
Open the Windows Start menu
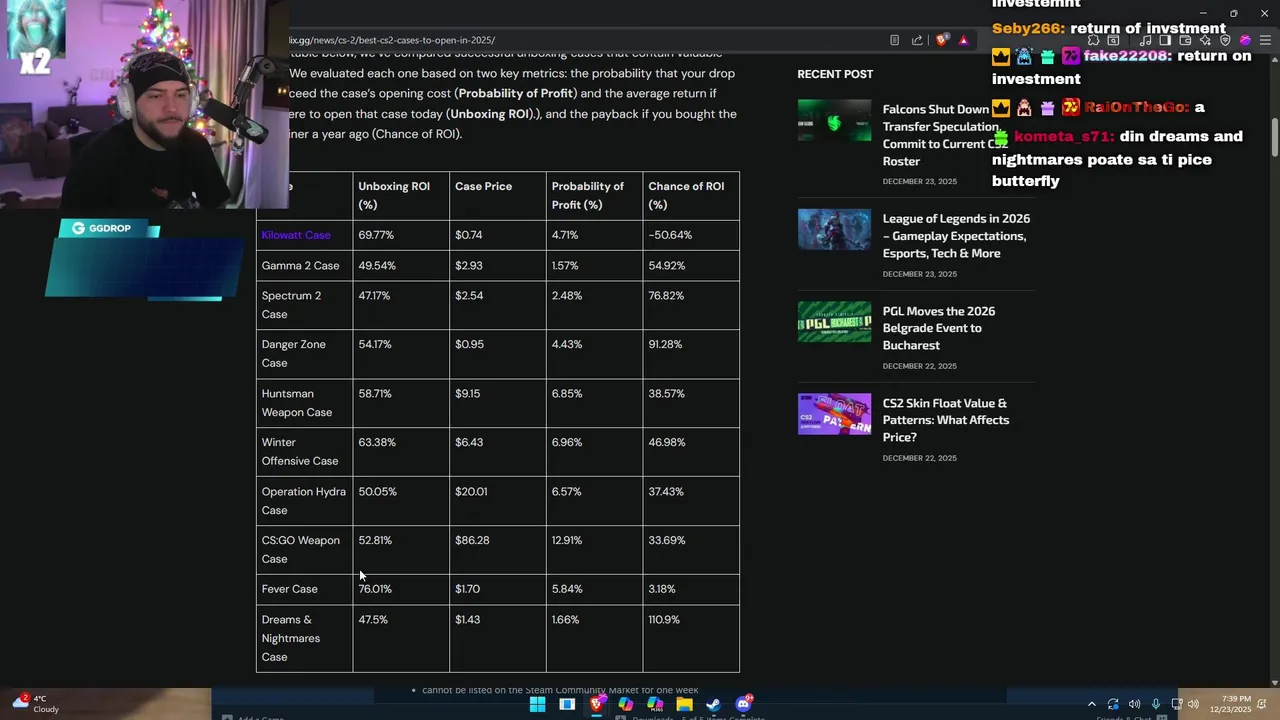[x=538, y=704]
